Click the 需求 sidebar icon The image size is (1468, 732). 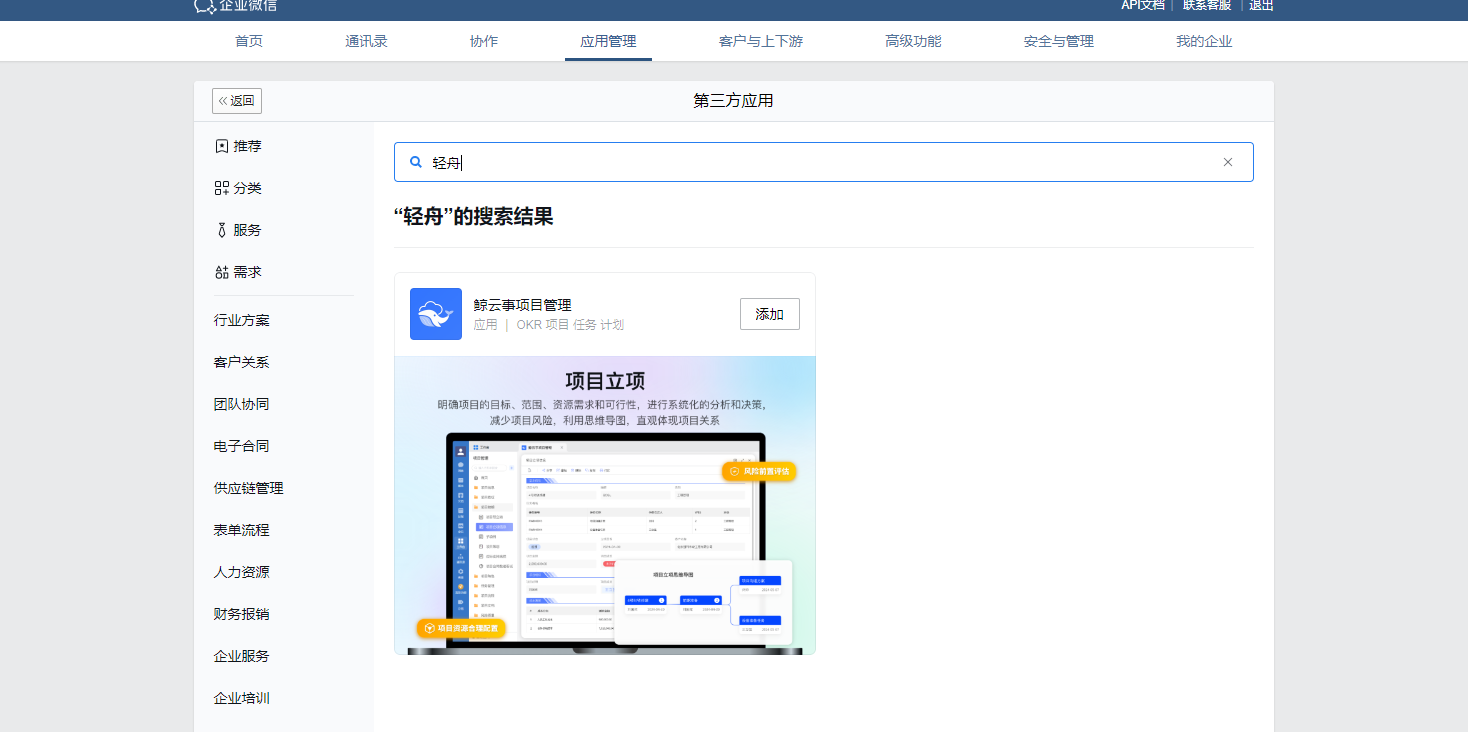(222, 272)
